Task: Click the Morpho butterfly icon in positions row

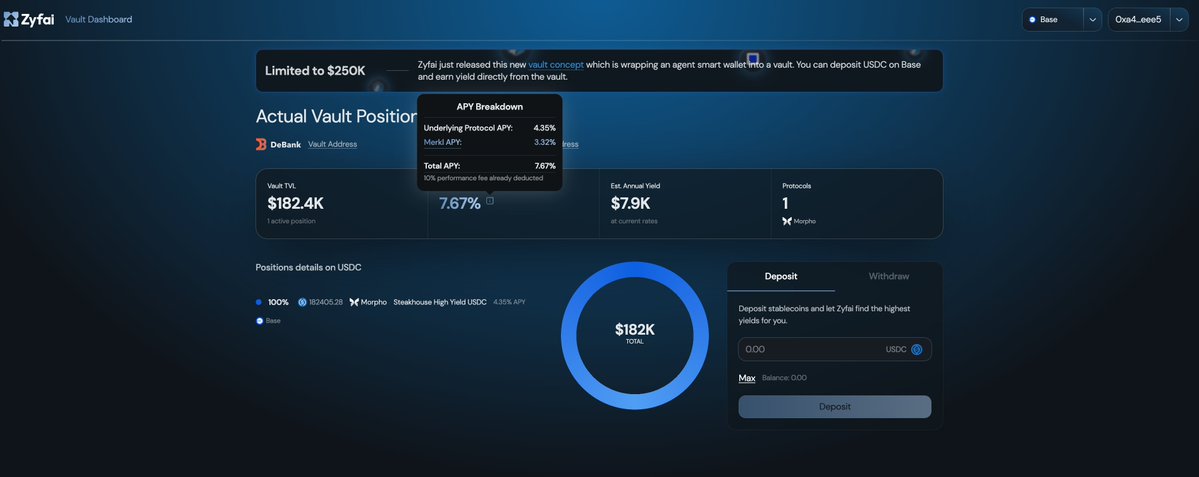Action: (x=354, y=302)
